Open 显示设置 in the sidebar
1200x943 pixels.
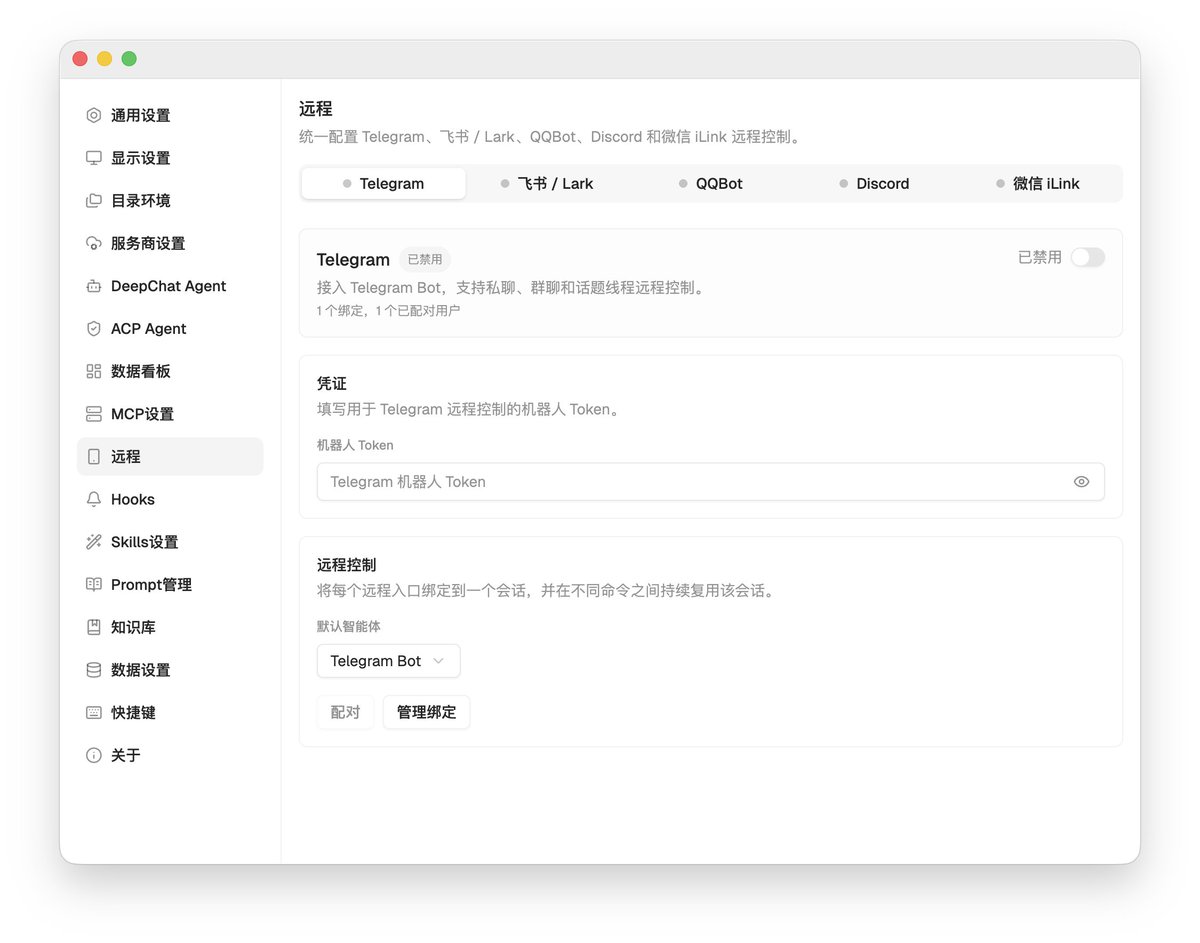[x=170, y=158]
